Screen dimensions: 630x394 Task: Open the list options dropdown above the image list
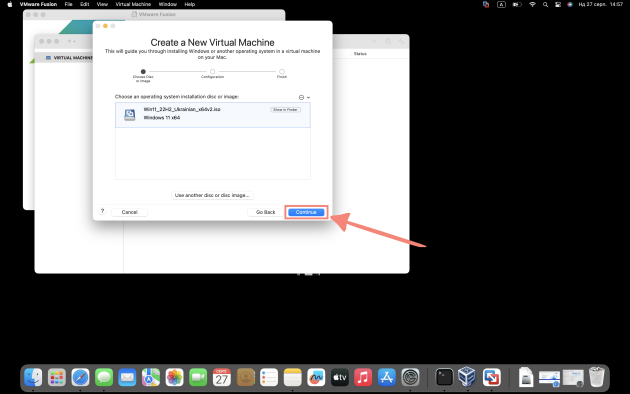click(x=304, y=97)
